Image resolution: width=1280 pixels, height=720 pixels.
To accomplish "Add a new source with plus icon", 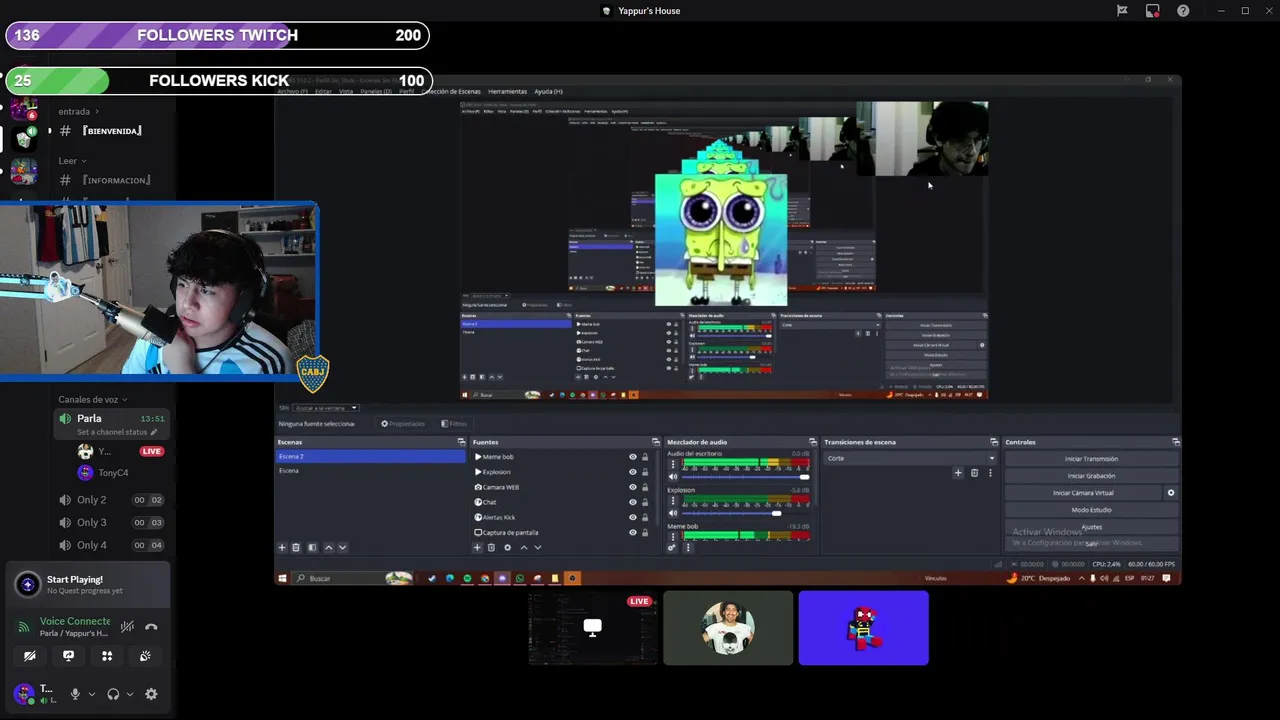I will (x=477, y=547).
